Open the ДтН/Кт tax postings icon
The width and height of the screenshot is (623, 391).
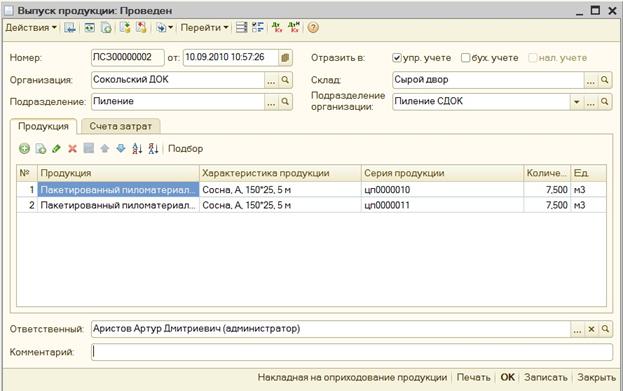pyautogui.click(x=294, y=28)
